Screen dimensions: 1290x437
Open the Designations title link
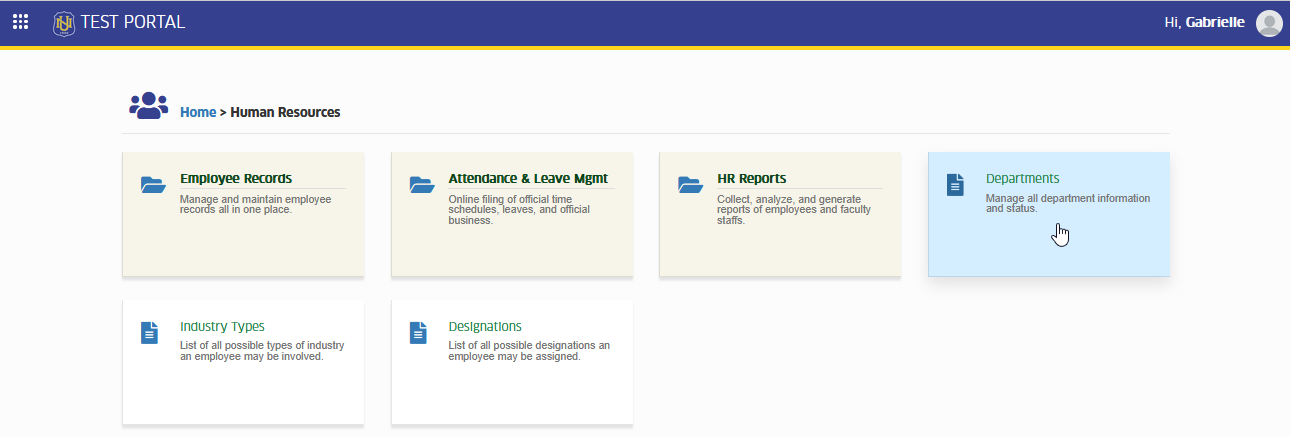click(x=485, y=326)
